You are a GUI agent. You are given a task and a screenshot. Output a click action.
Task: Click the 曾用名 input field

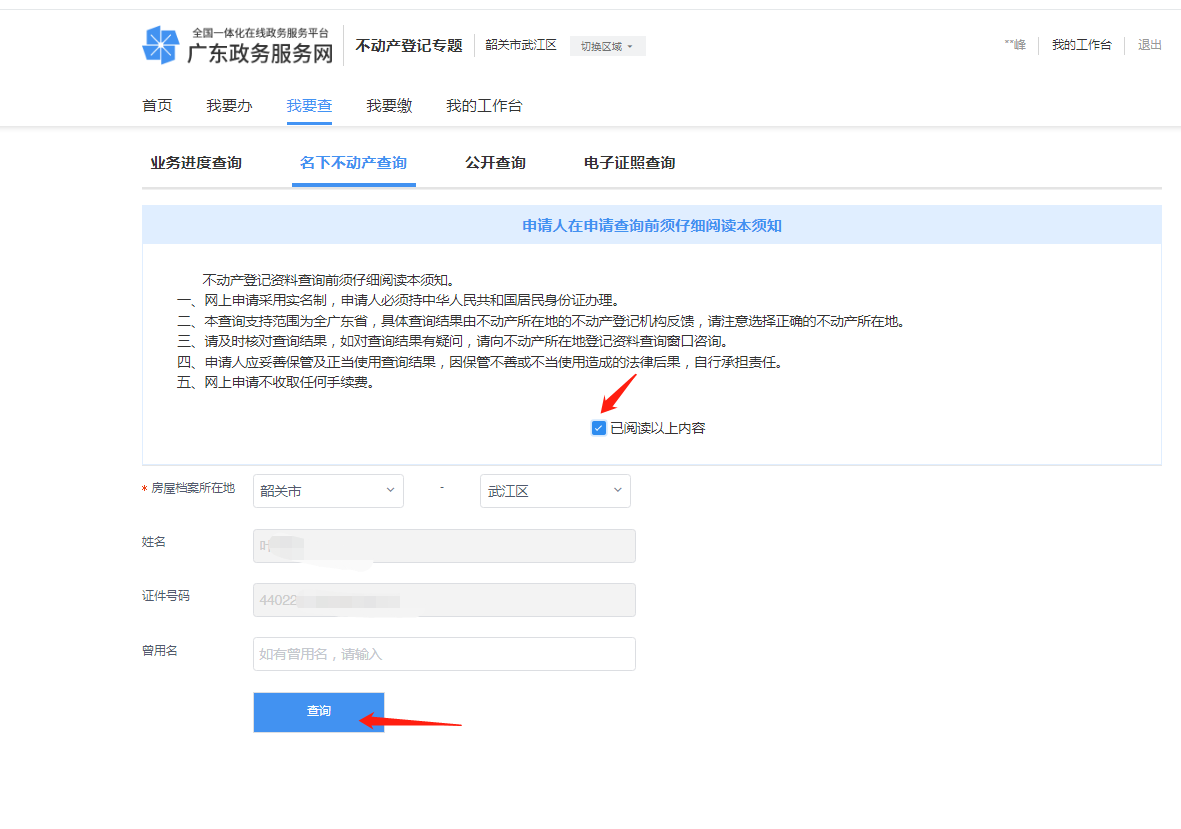pos(444,654)
